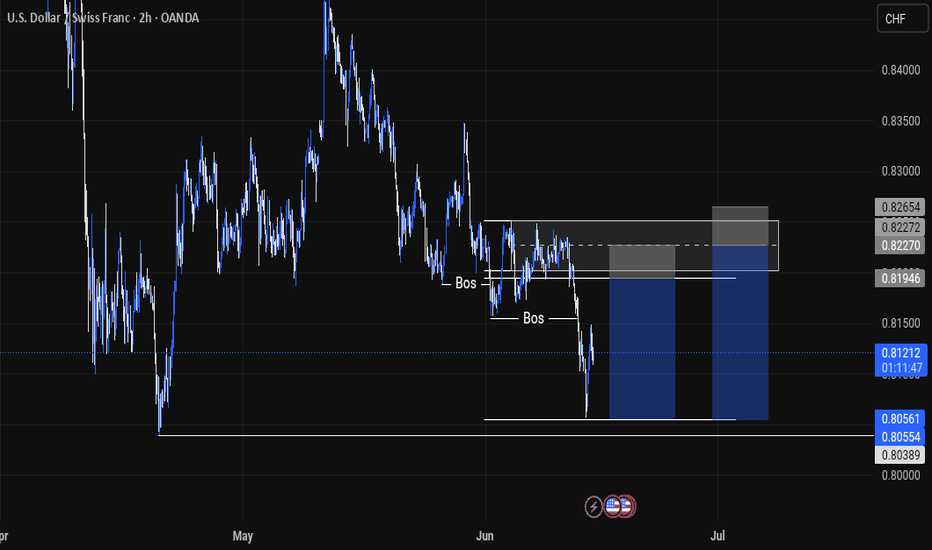This screenshot has width=932, height=550.
Task: Select the 0.82272 price label
Action: [900, 227]
